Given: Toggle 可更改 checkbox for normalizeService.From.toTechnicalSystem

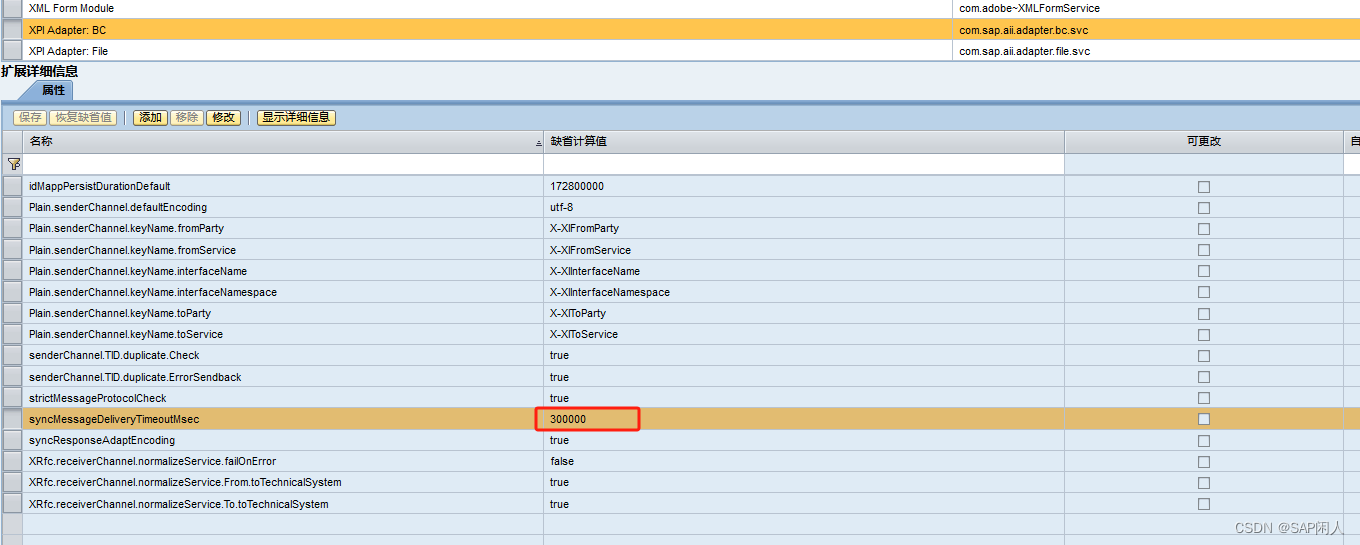Looking at the screenshot, I should [1204, 483].
